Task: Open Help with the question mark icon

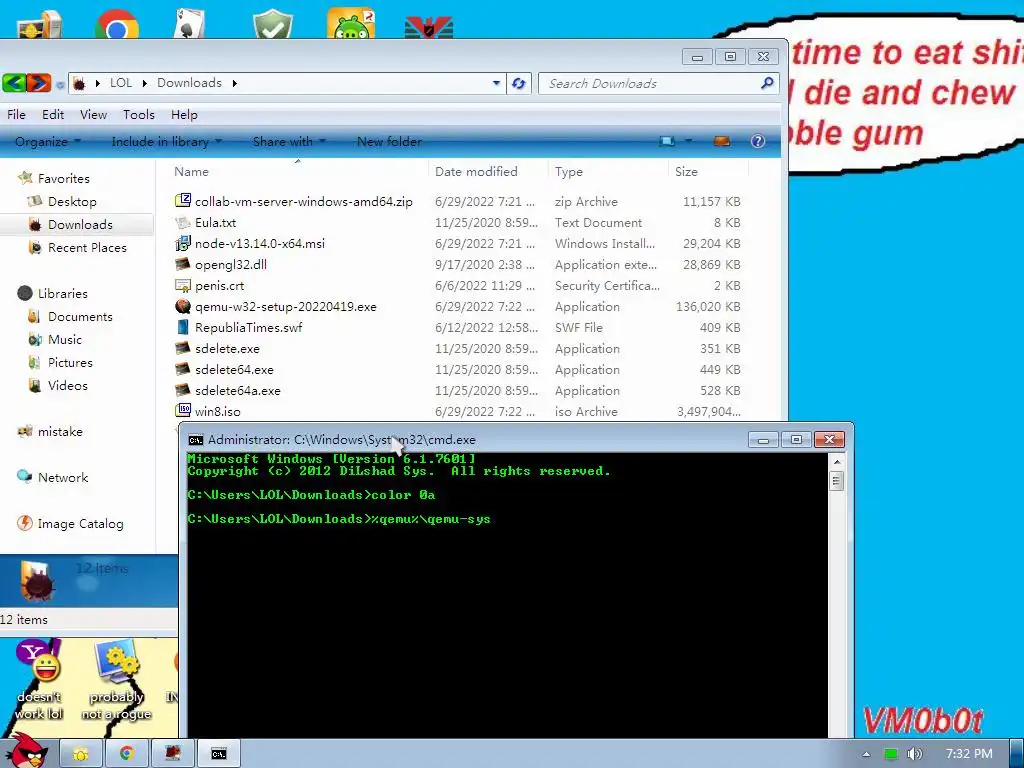Action: click(x=758, y=141)
